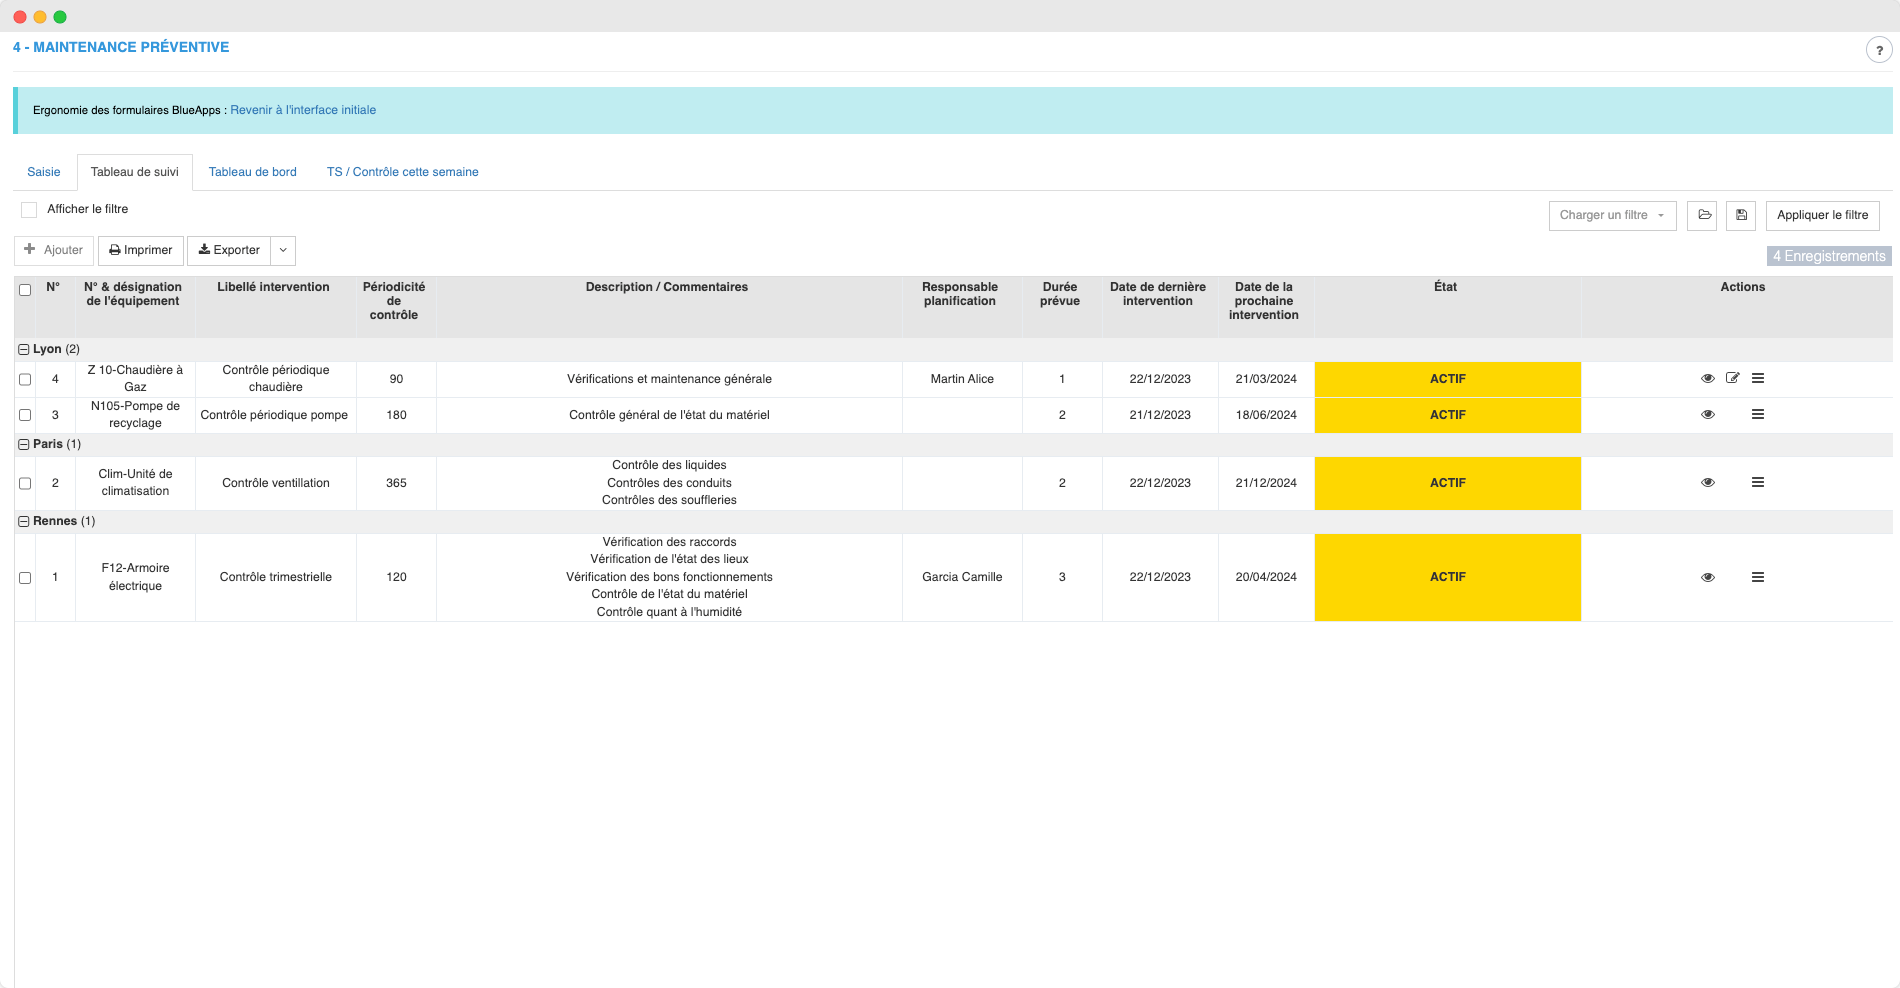The image size is (1900, 988).
Task: Click the save filter disk icon
Action: (x=1741, y=216)
